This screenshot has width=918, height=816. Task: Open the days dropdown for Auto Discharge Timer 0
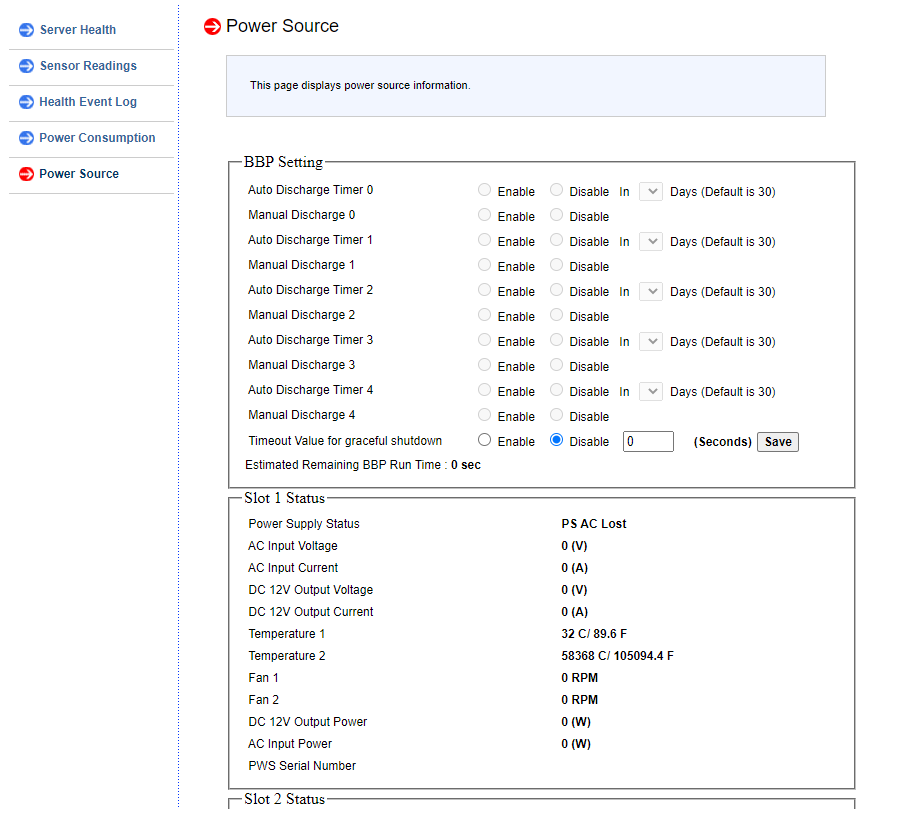[650, 191]
